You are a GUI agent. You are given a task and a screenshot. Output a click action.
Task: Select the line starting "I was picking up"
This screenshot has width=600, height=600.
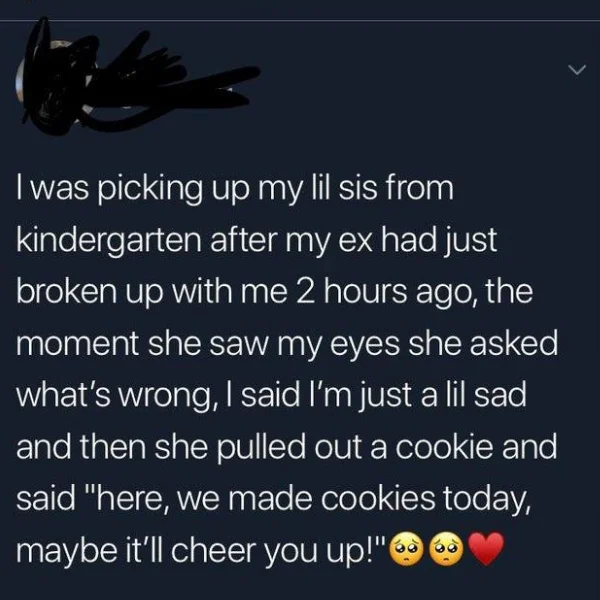[x=235, y=189]
